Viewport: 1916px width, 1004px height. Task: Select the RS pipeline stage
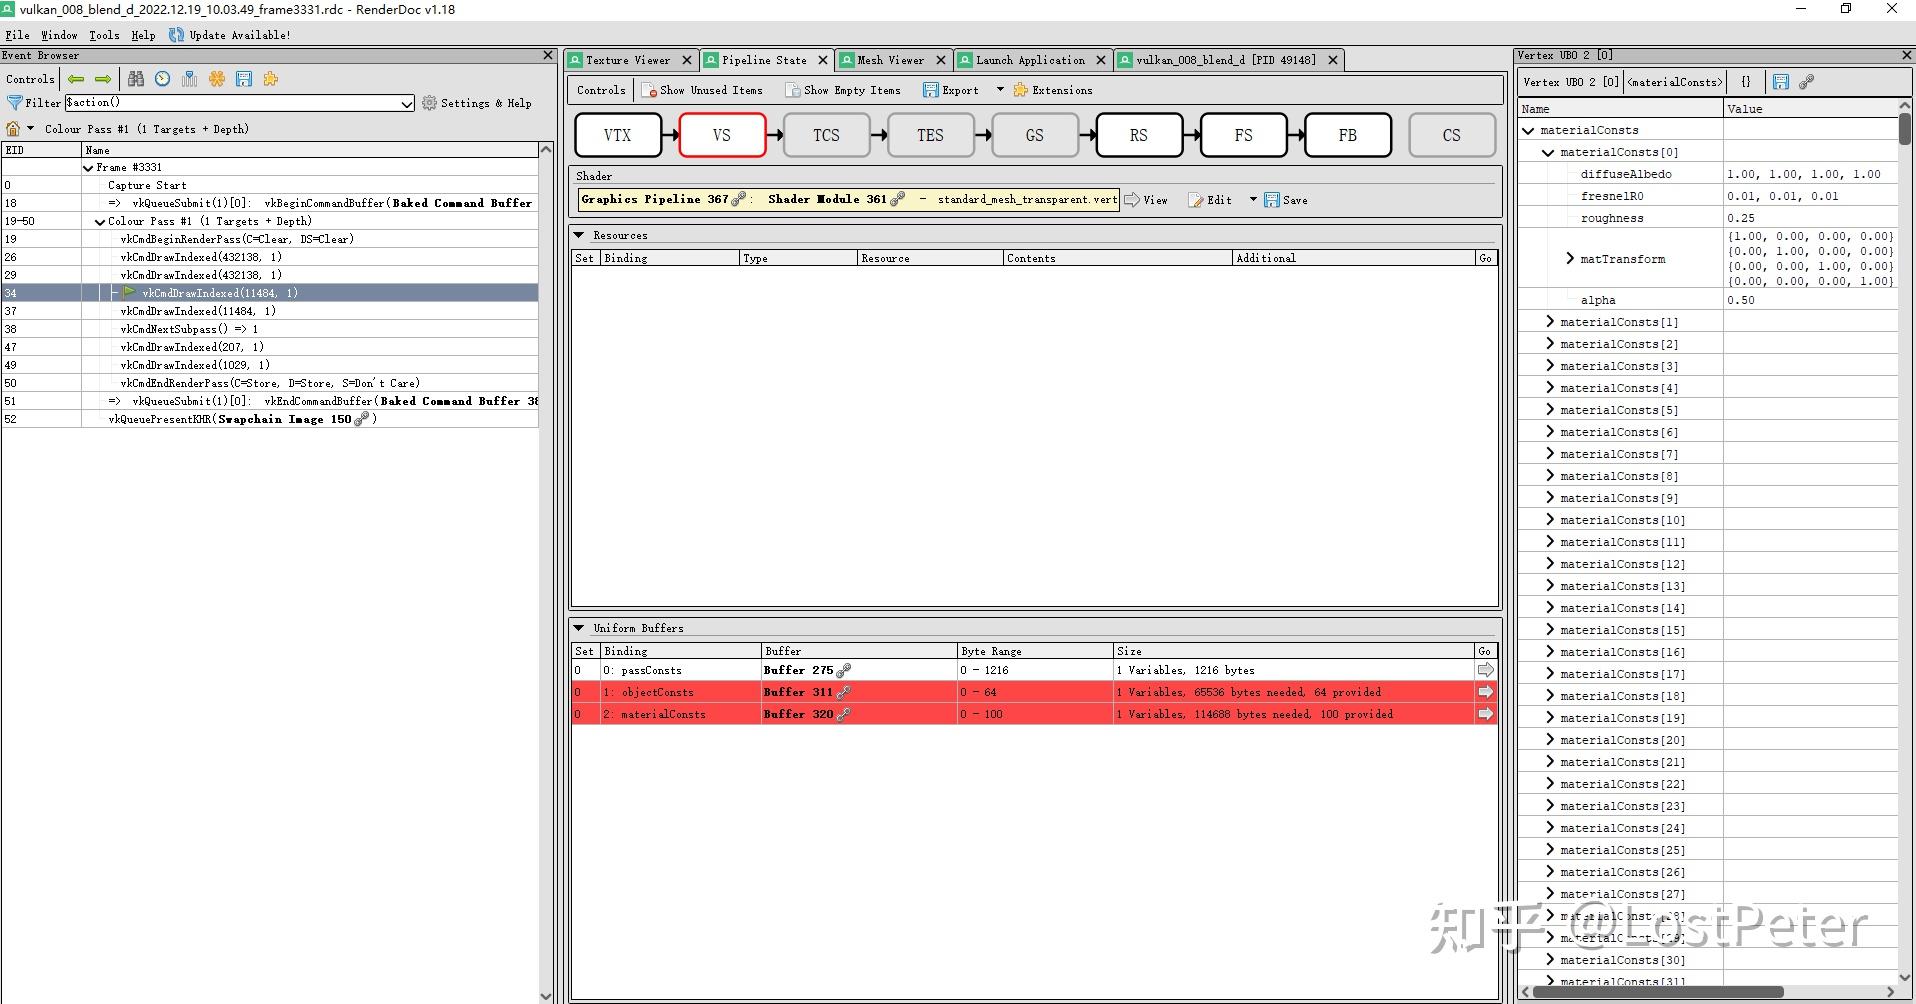click(1139, 135)
